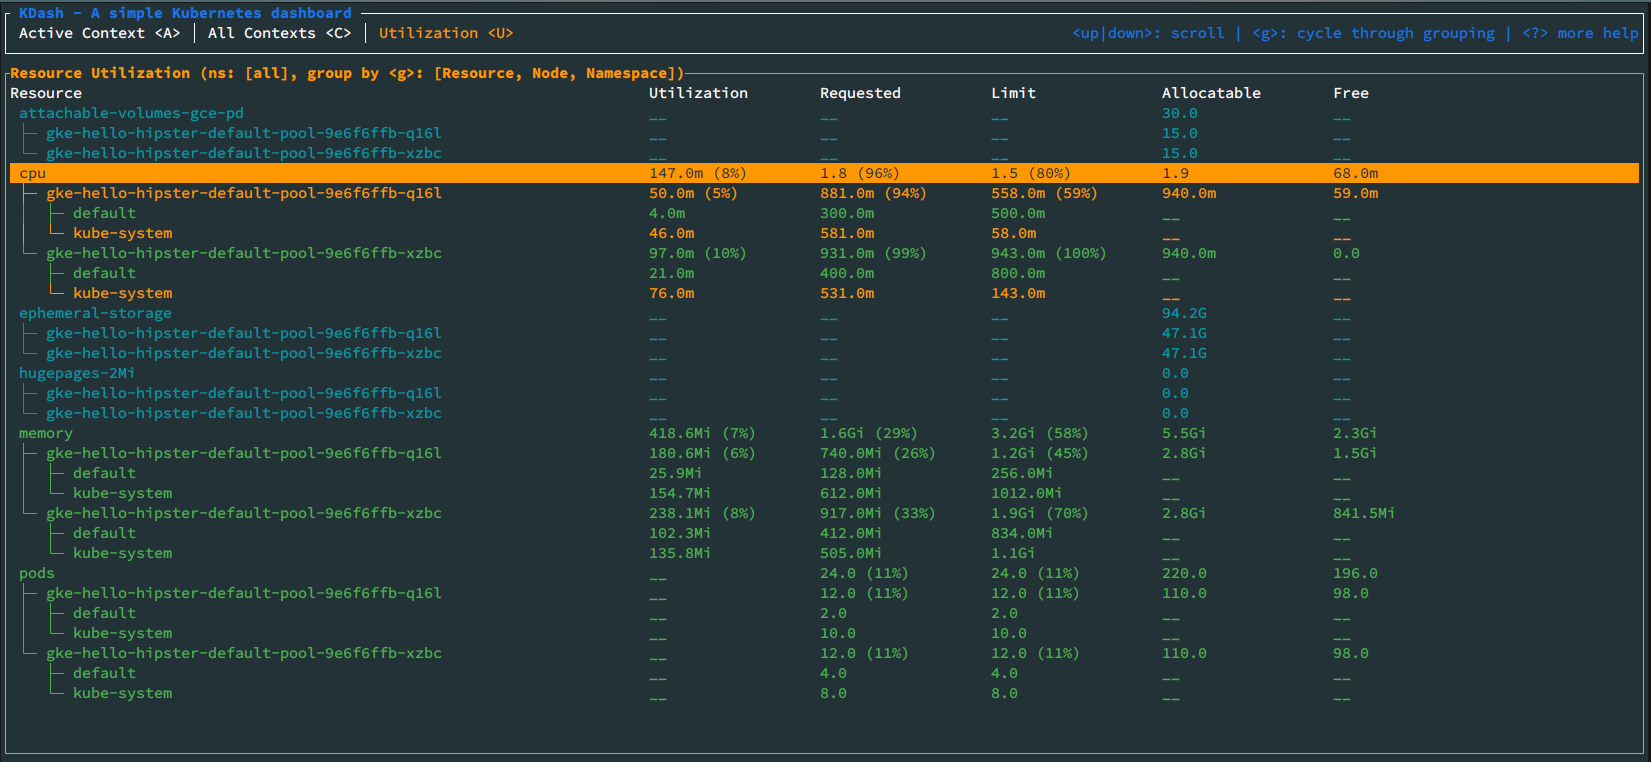The image size is (1651, 762).
Task: Click pods free value 196.0
Action: (1355, 573)
